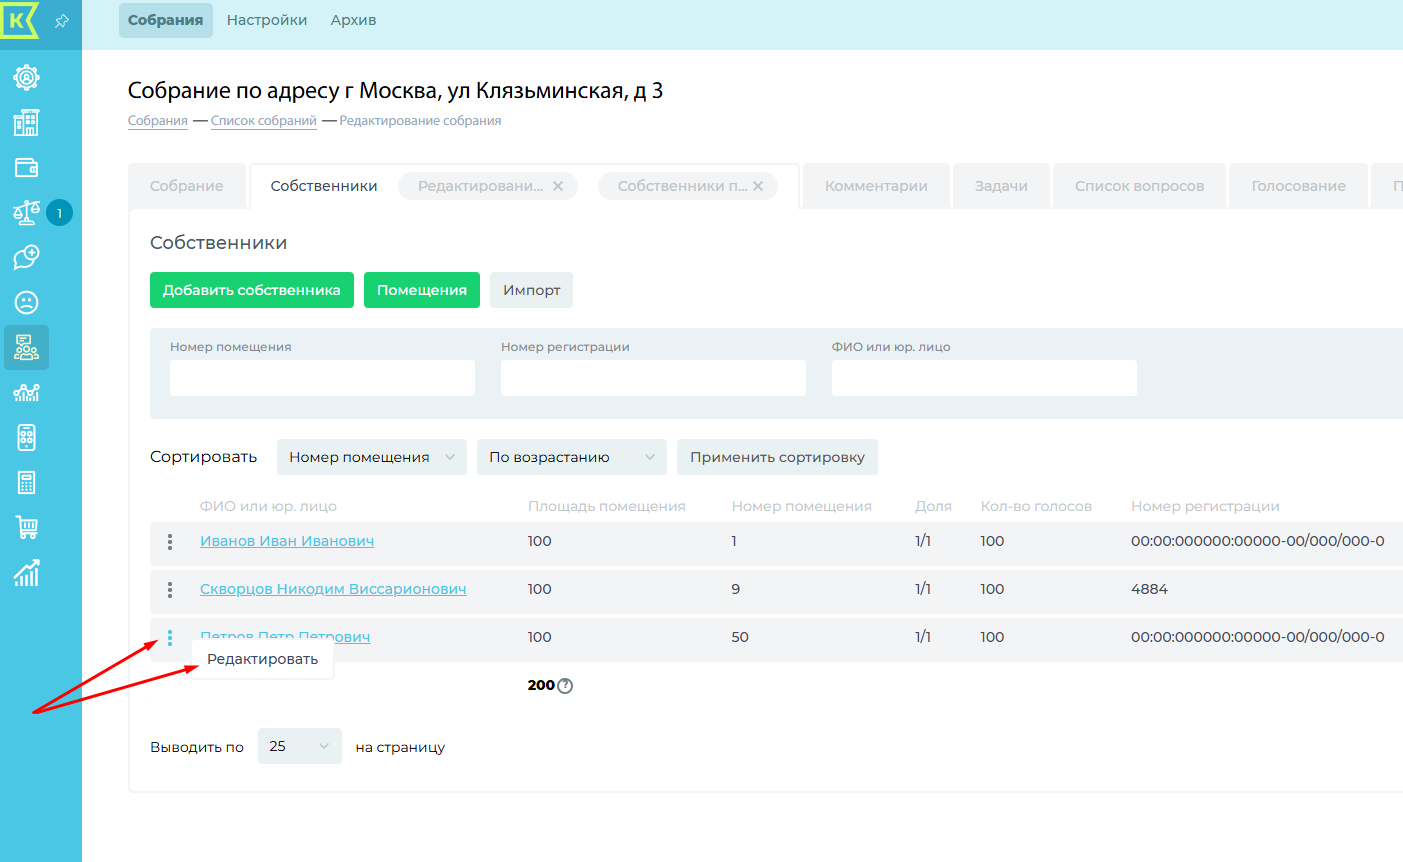Viewport: 1403px width, 862px height.
Task: Click the pin icon beside the logo
Action: (x=62, y=21)
